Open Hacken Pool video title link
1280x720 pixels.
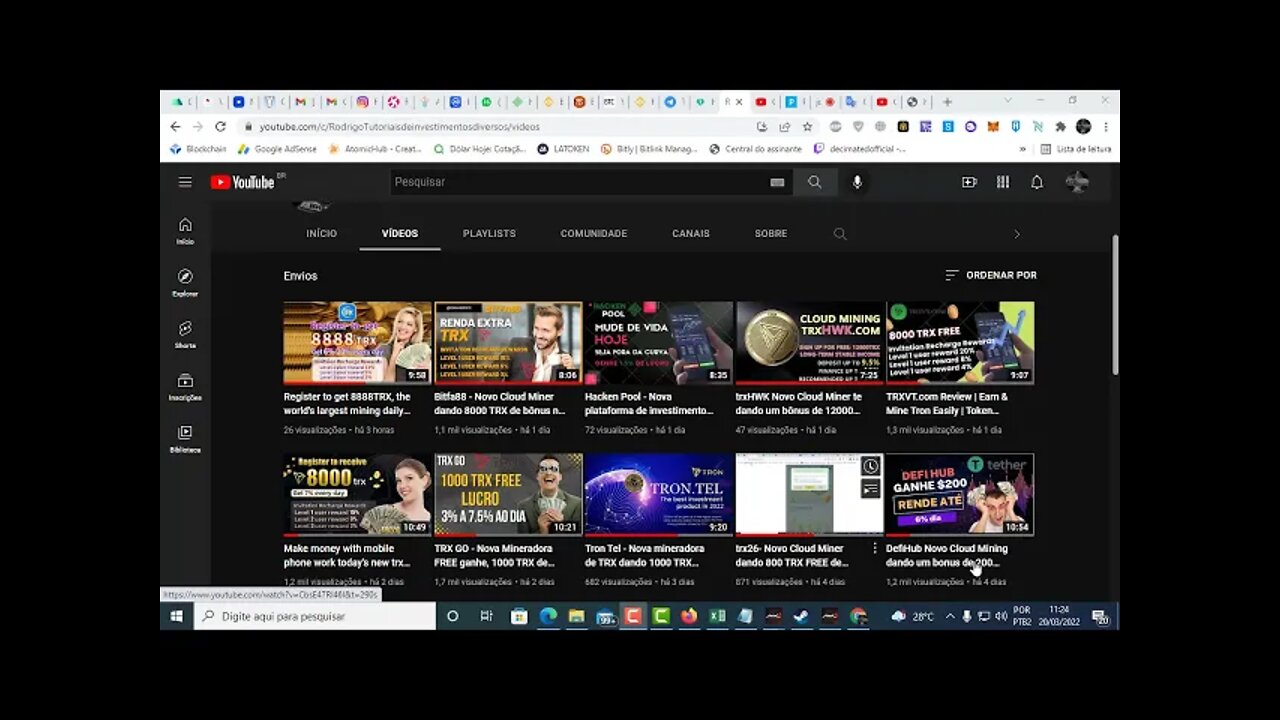coord(649,403)
